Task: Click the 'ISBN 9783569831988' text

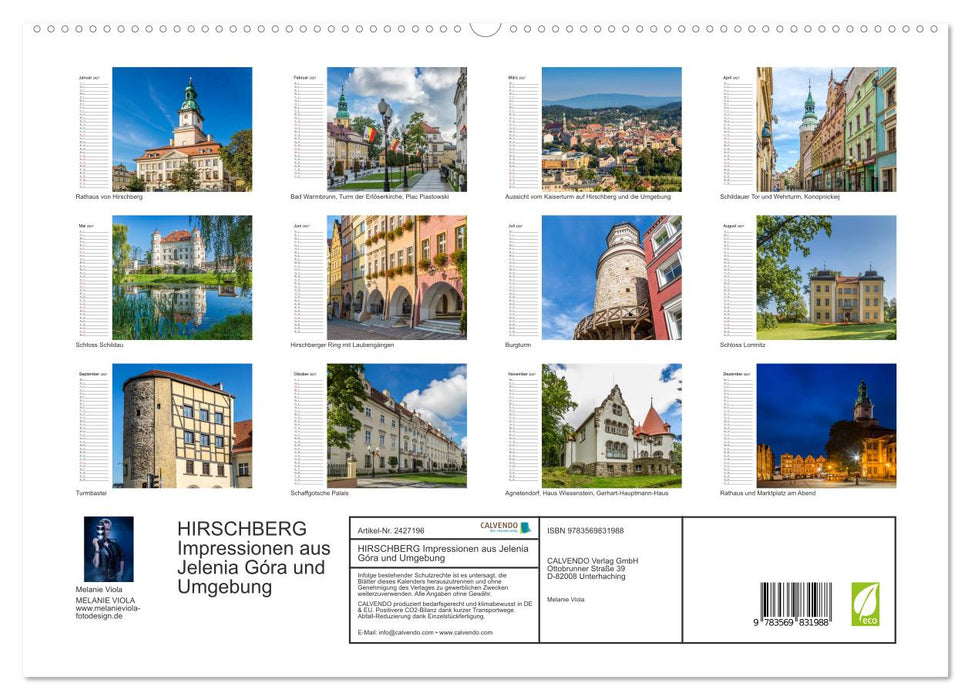Action: 585,531
